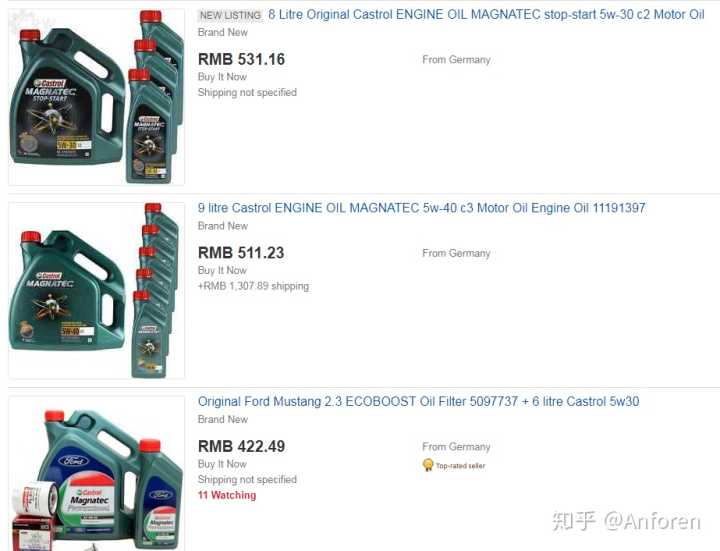720x551 pixels.
Task: Click the 9 litre Magnatec 5w-40 product image
Action: (x=96, y=291)
